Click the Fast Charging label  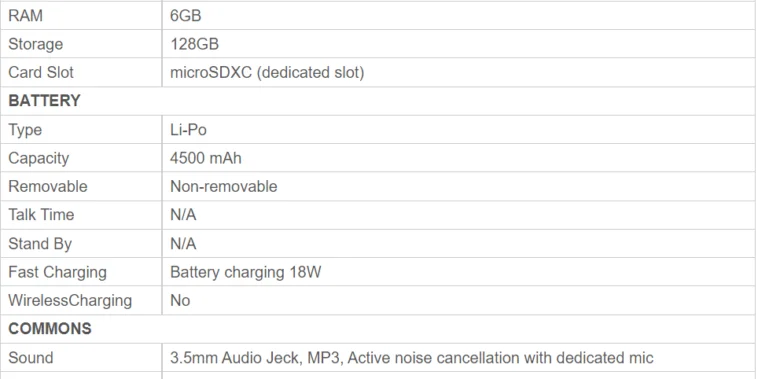(x=58, y=272)
